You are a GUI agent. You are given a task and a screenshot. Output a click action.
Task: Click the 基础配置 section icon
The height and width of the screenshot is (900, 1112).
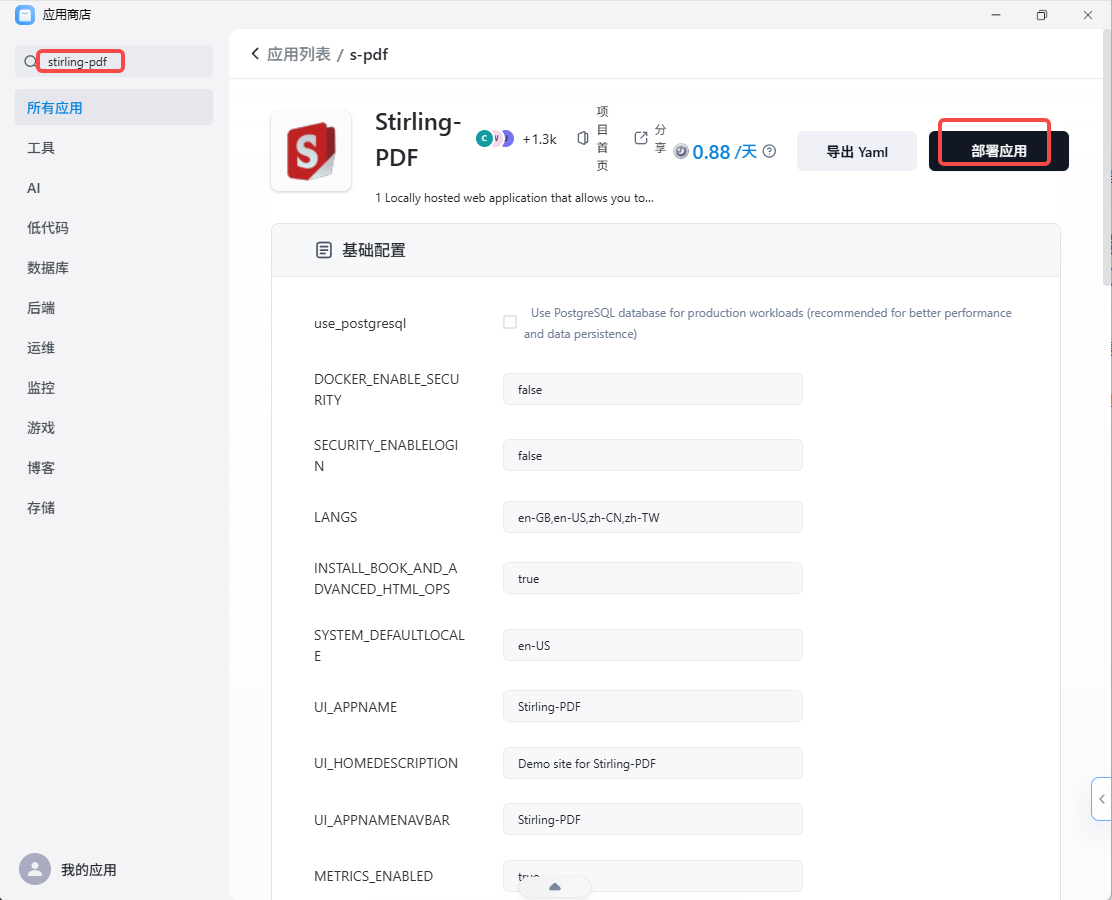click(x=323, y=250)
